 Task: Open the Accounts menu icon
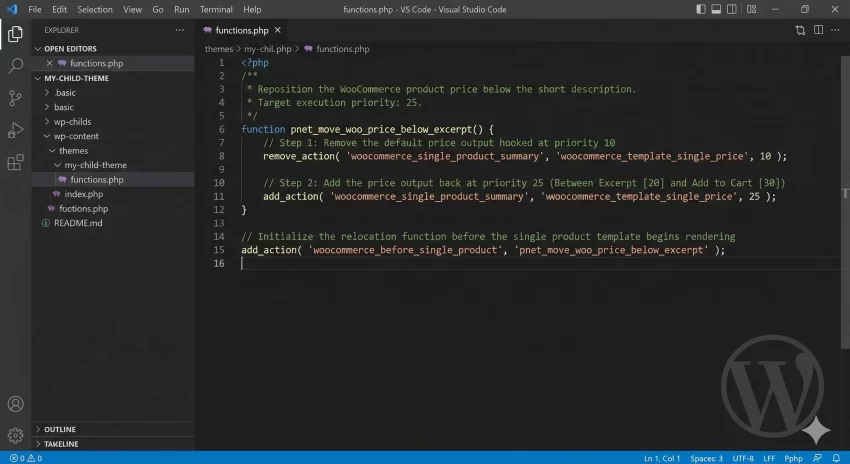15,404
